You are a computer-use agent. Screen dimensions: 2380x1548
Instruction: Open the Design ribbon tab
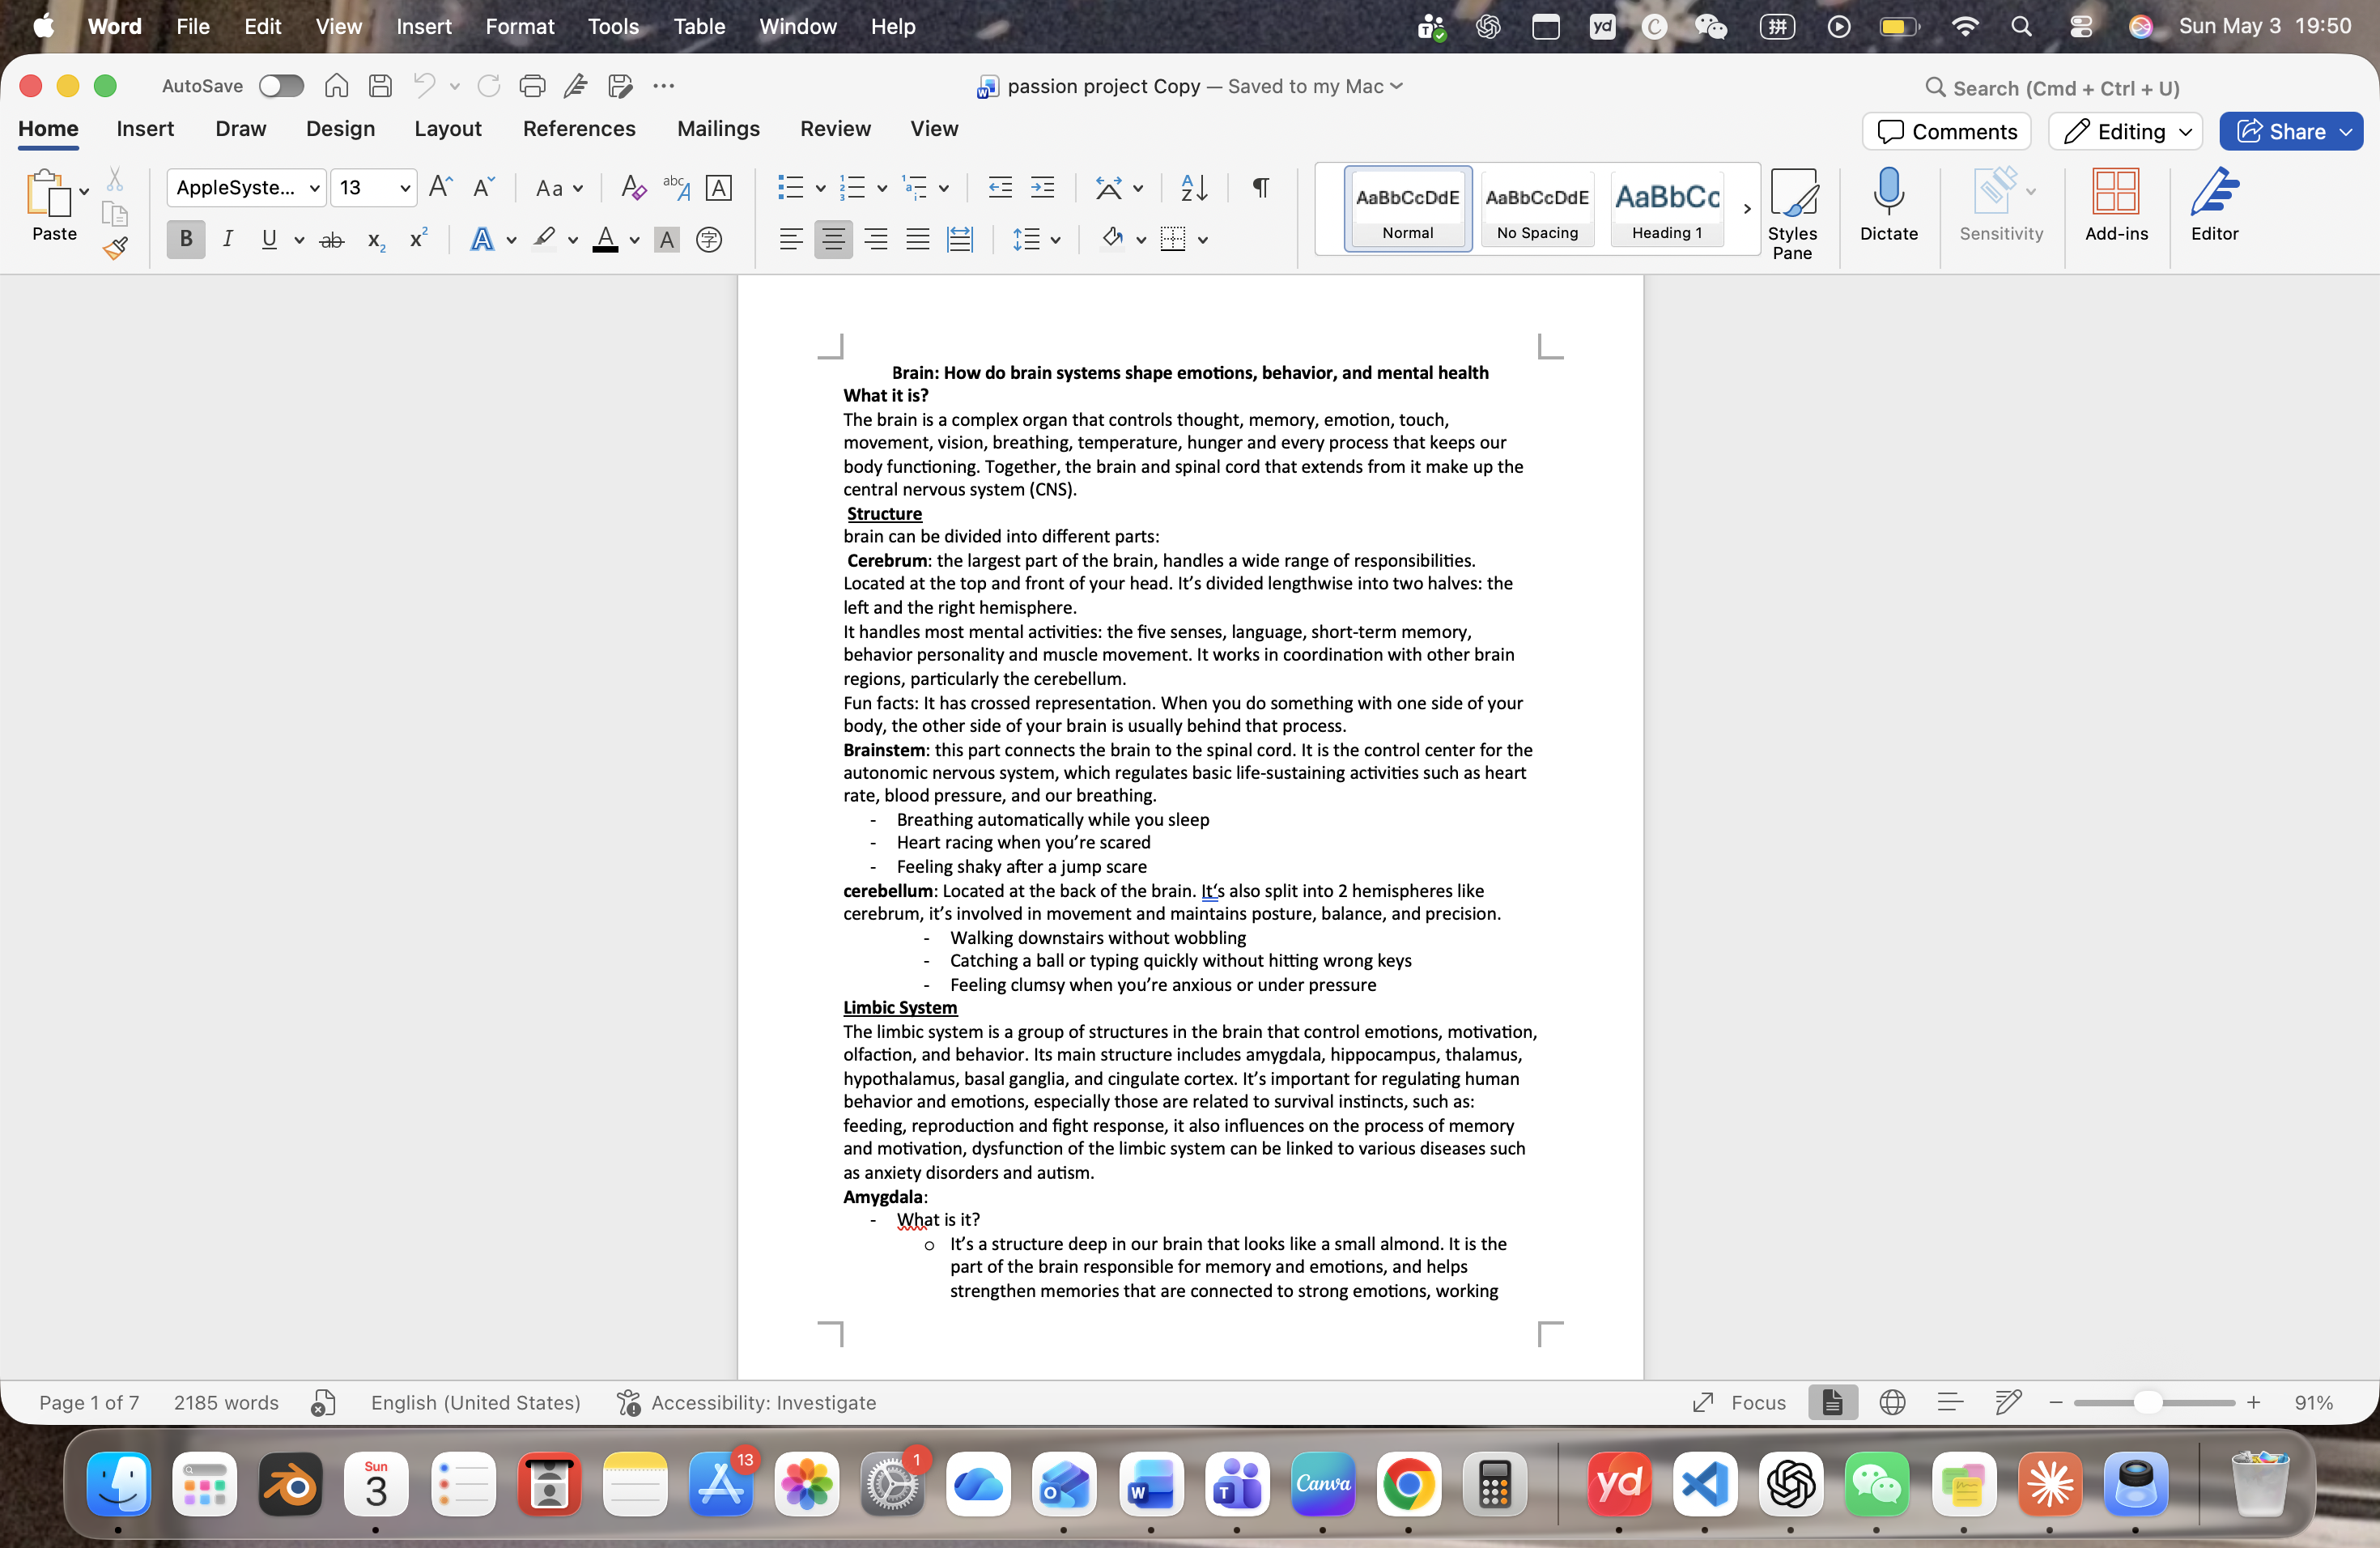(x=340, y=128)
